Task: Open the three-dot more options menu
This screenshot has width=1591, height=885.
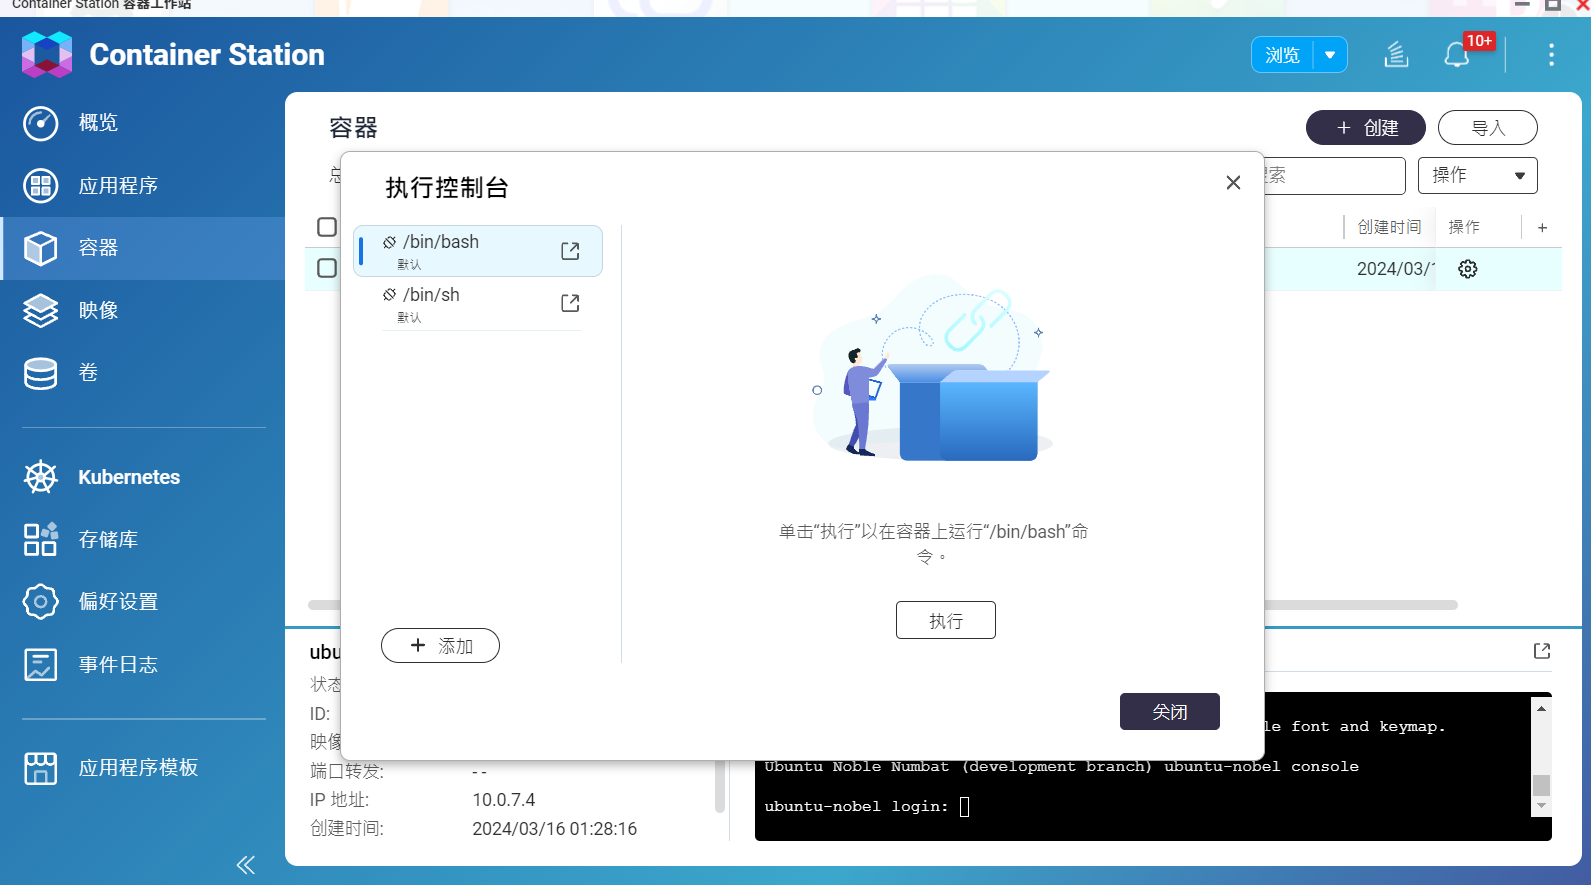Action: 1551,55
